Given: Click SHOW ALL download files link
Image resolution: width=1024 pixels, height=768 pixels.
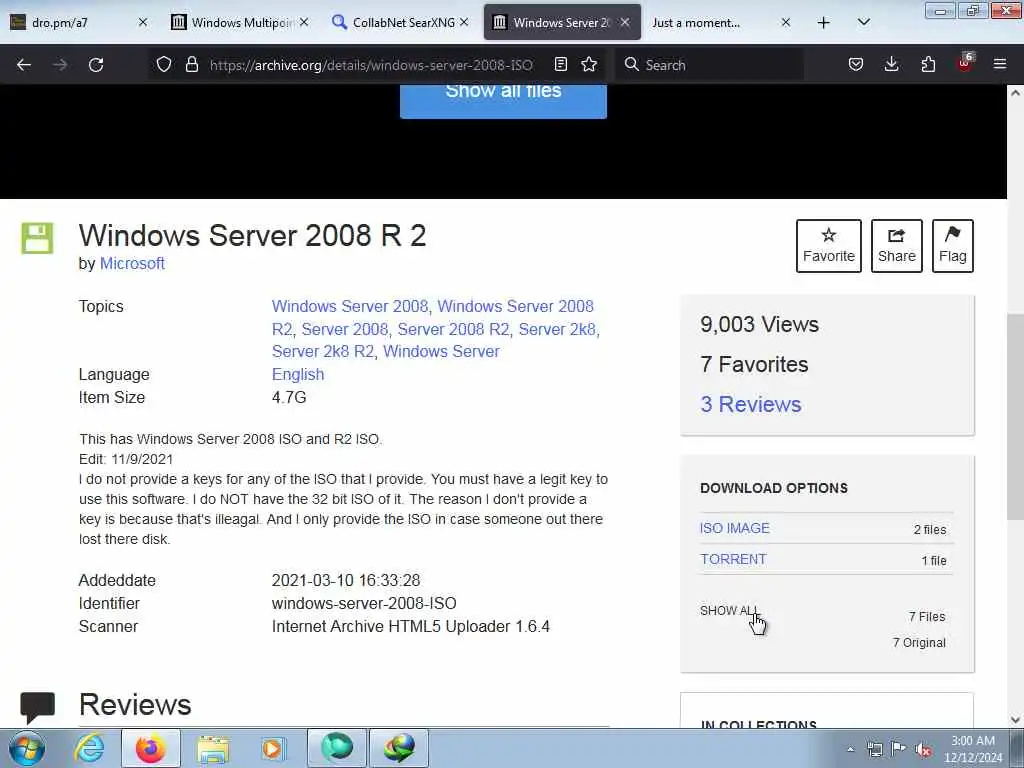Looking at the screenshot, I should click(728, 611).
